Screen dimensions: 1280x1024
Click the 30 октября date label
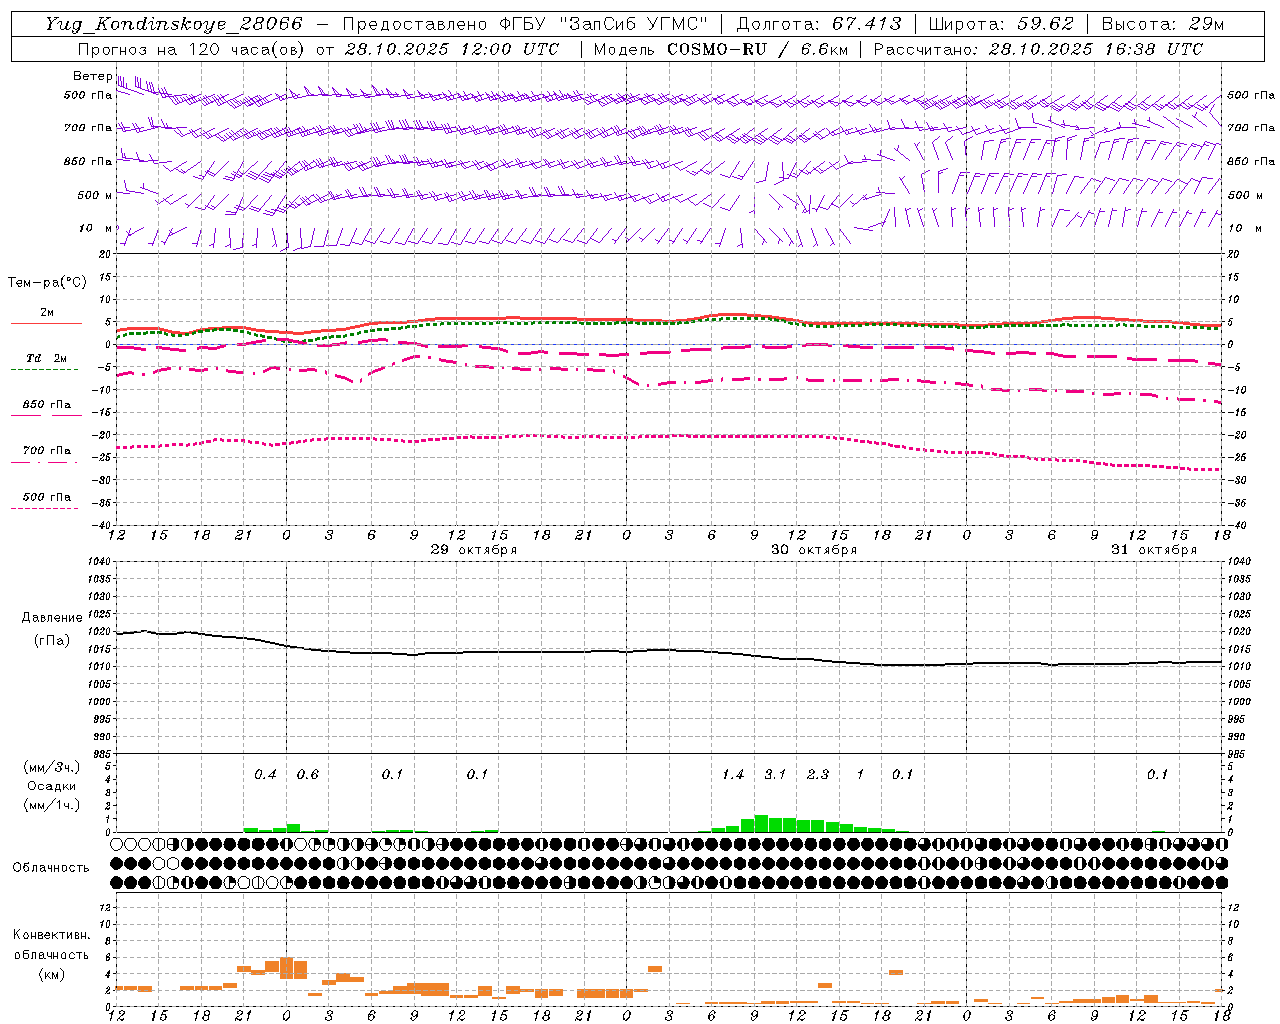[x=814, y=550]
